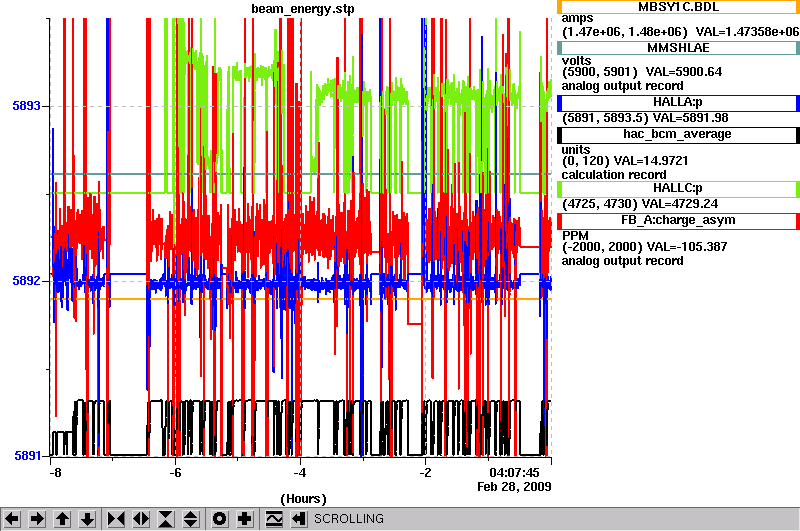This screenshot has width=800, height=531.
Task: Select the HALLA:p curve legend entry
Action: click(678, 103)
